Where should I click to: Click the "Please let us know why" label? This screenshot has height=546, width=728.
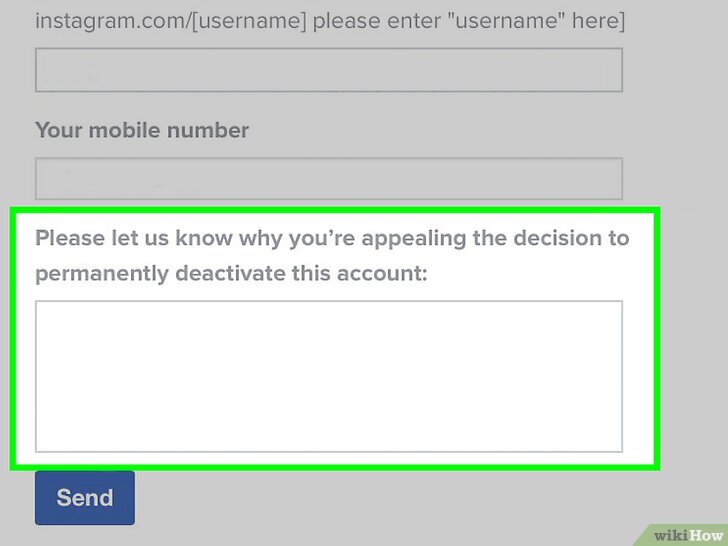tap(332, 255)
